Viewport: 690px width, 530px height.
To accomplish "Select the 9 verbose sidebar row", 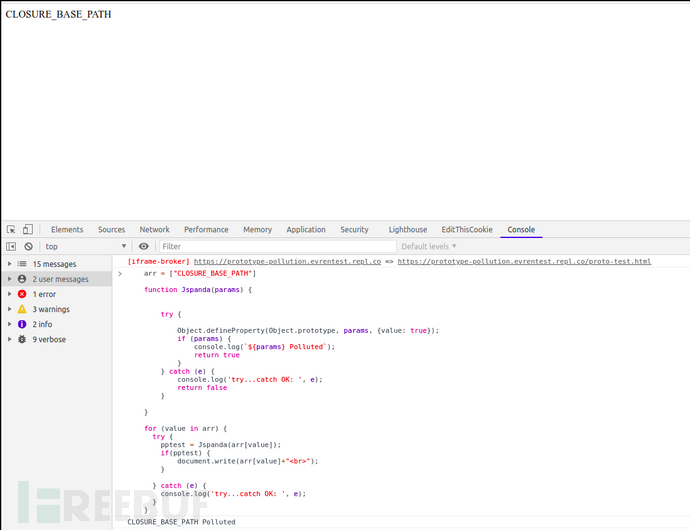I will [57, 339].
